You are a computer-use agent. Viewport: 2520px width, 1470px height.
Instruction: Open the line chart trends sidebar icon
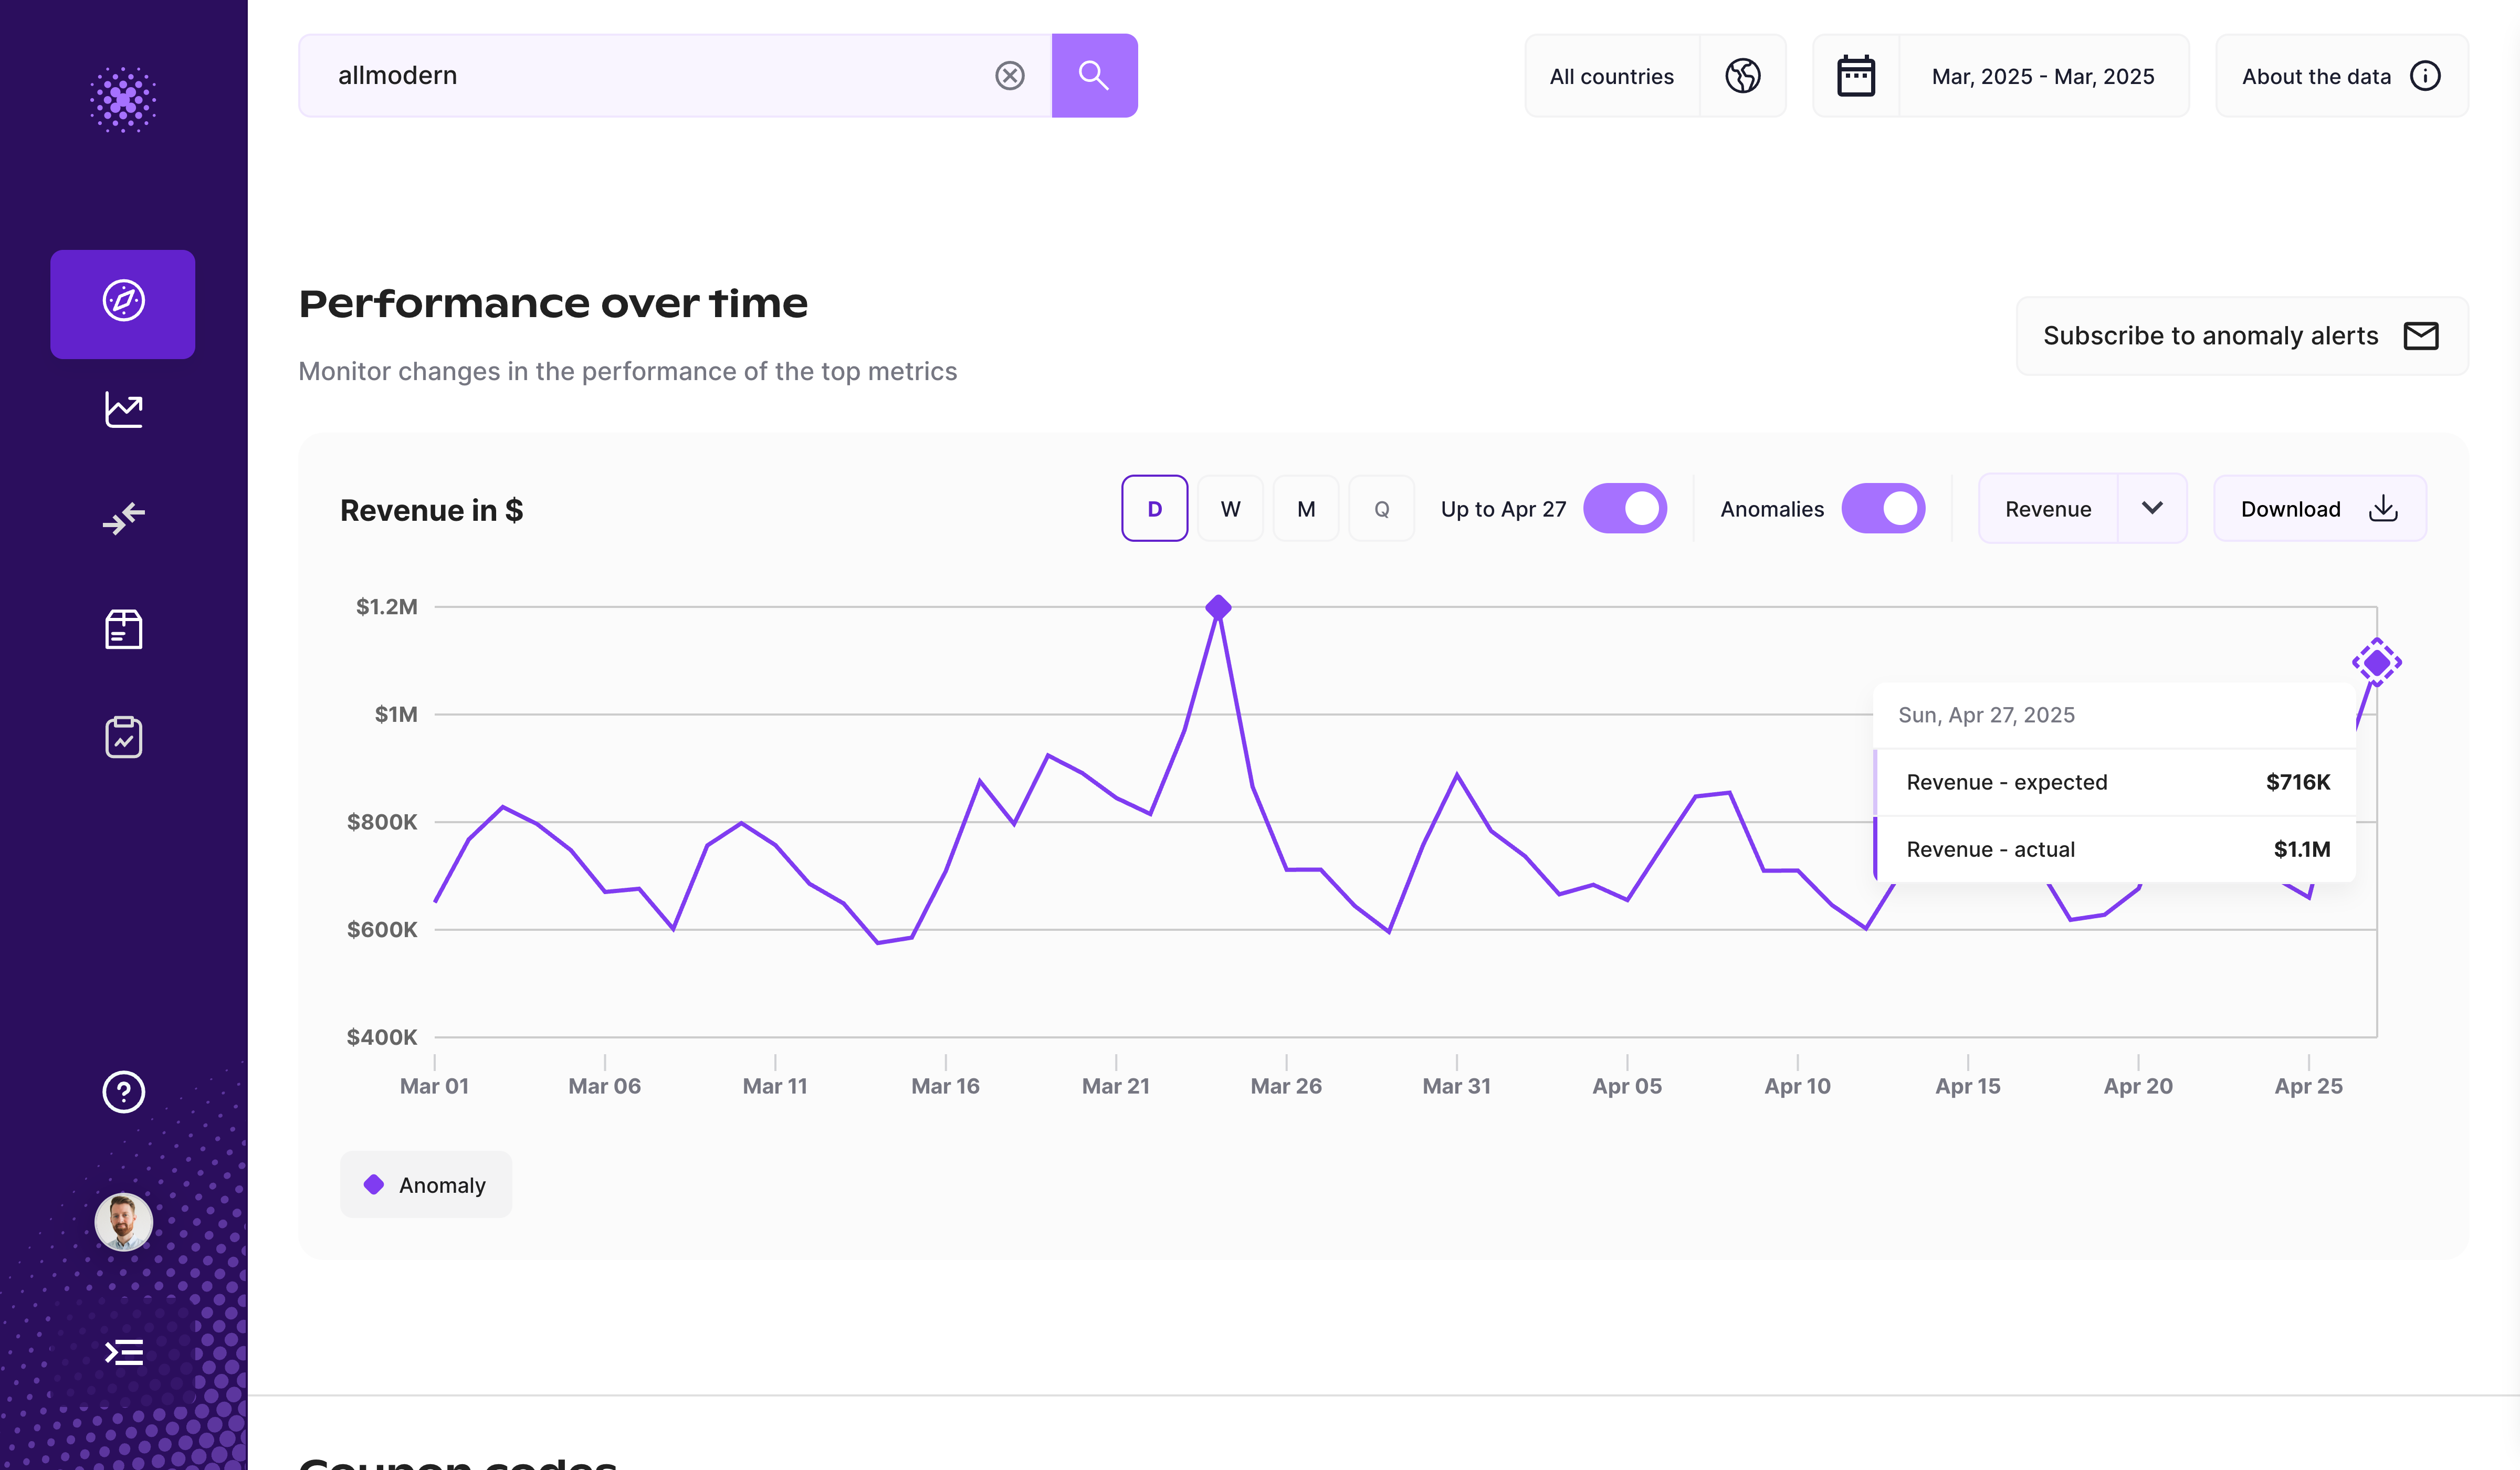pos(123,409)
